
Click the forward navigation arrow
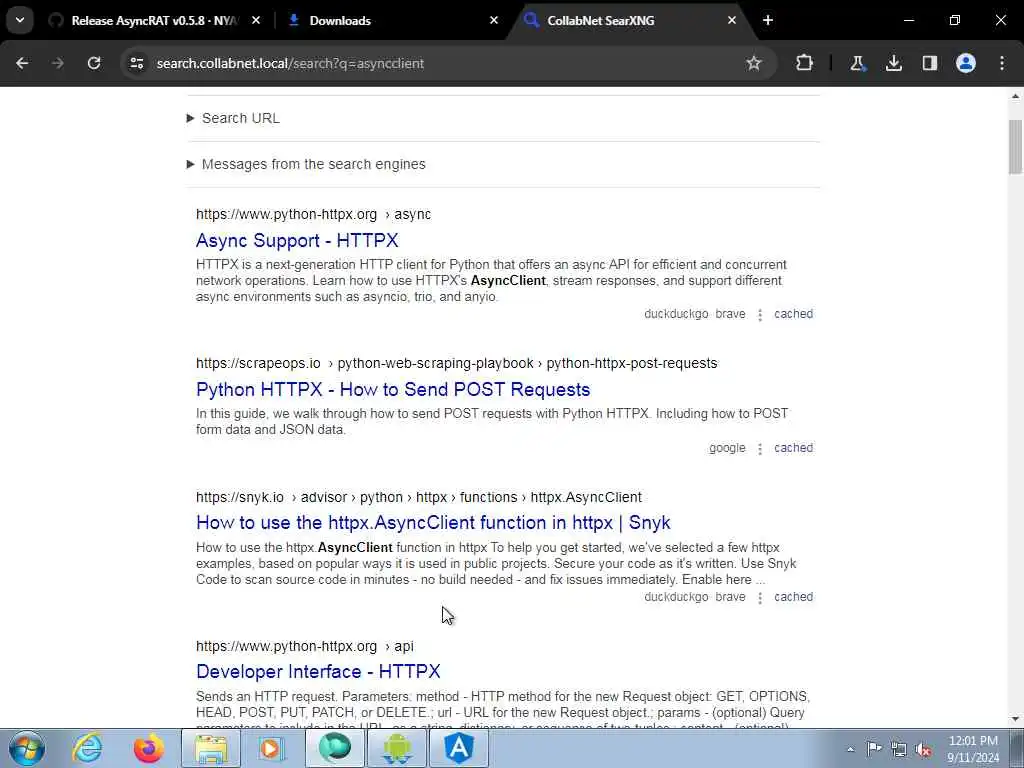[x=58, y=63]
